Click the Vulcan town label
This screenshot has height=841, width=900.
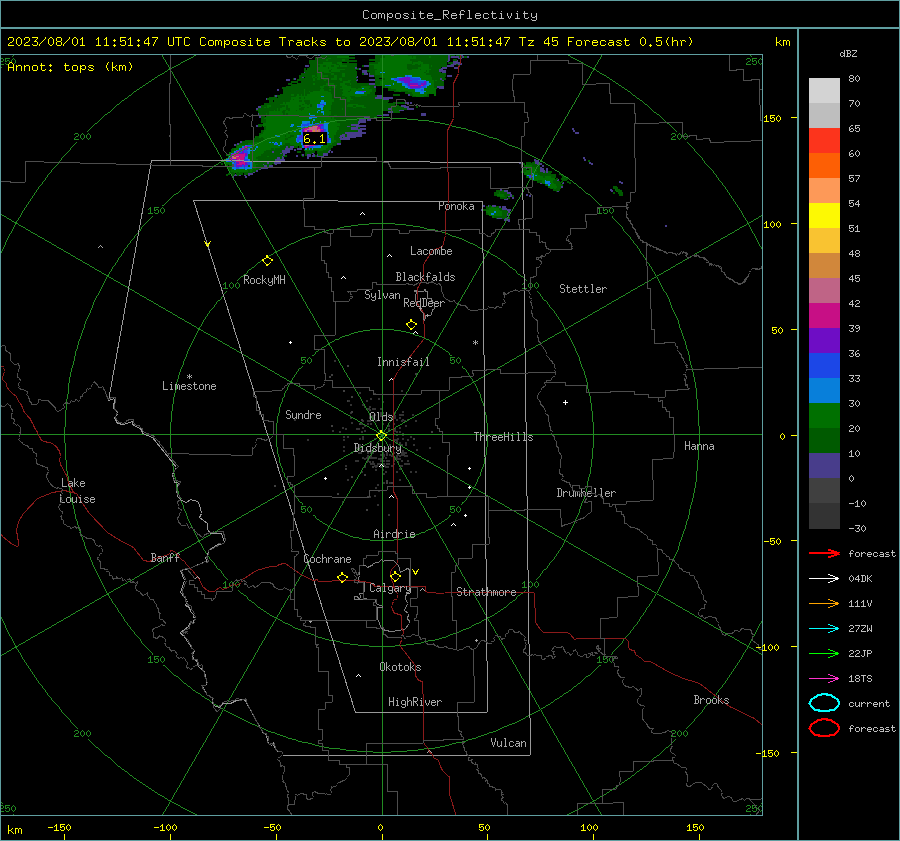[x=508, y=743]
